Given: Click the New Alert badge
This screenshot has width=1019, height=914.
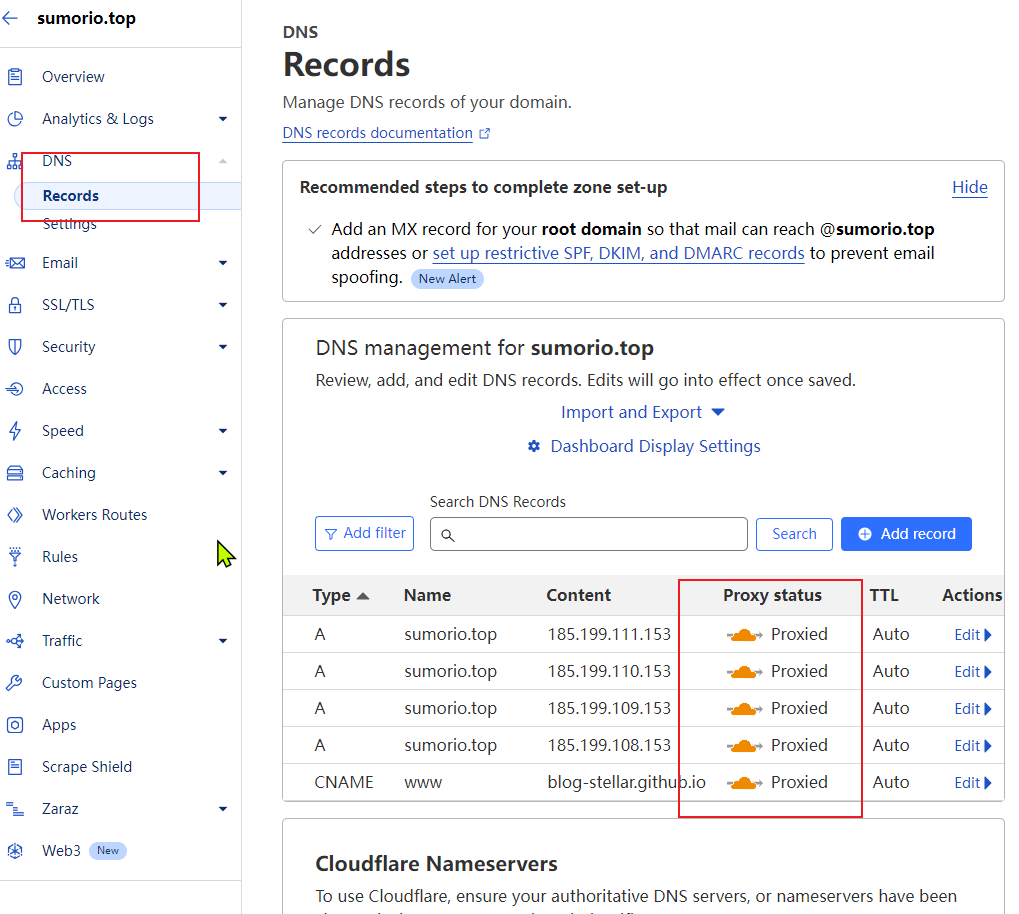Looking at the screenshot, I should tap(447, 279).
